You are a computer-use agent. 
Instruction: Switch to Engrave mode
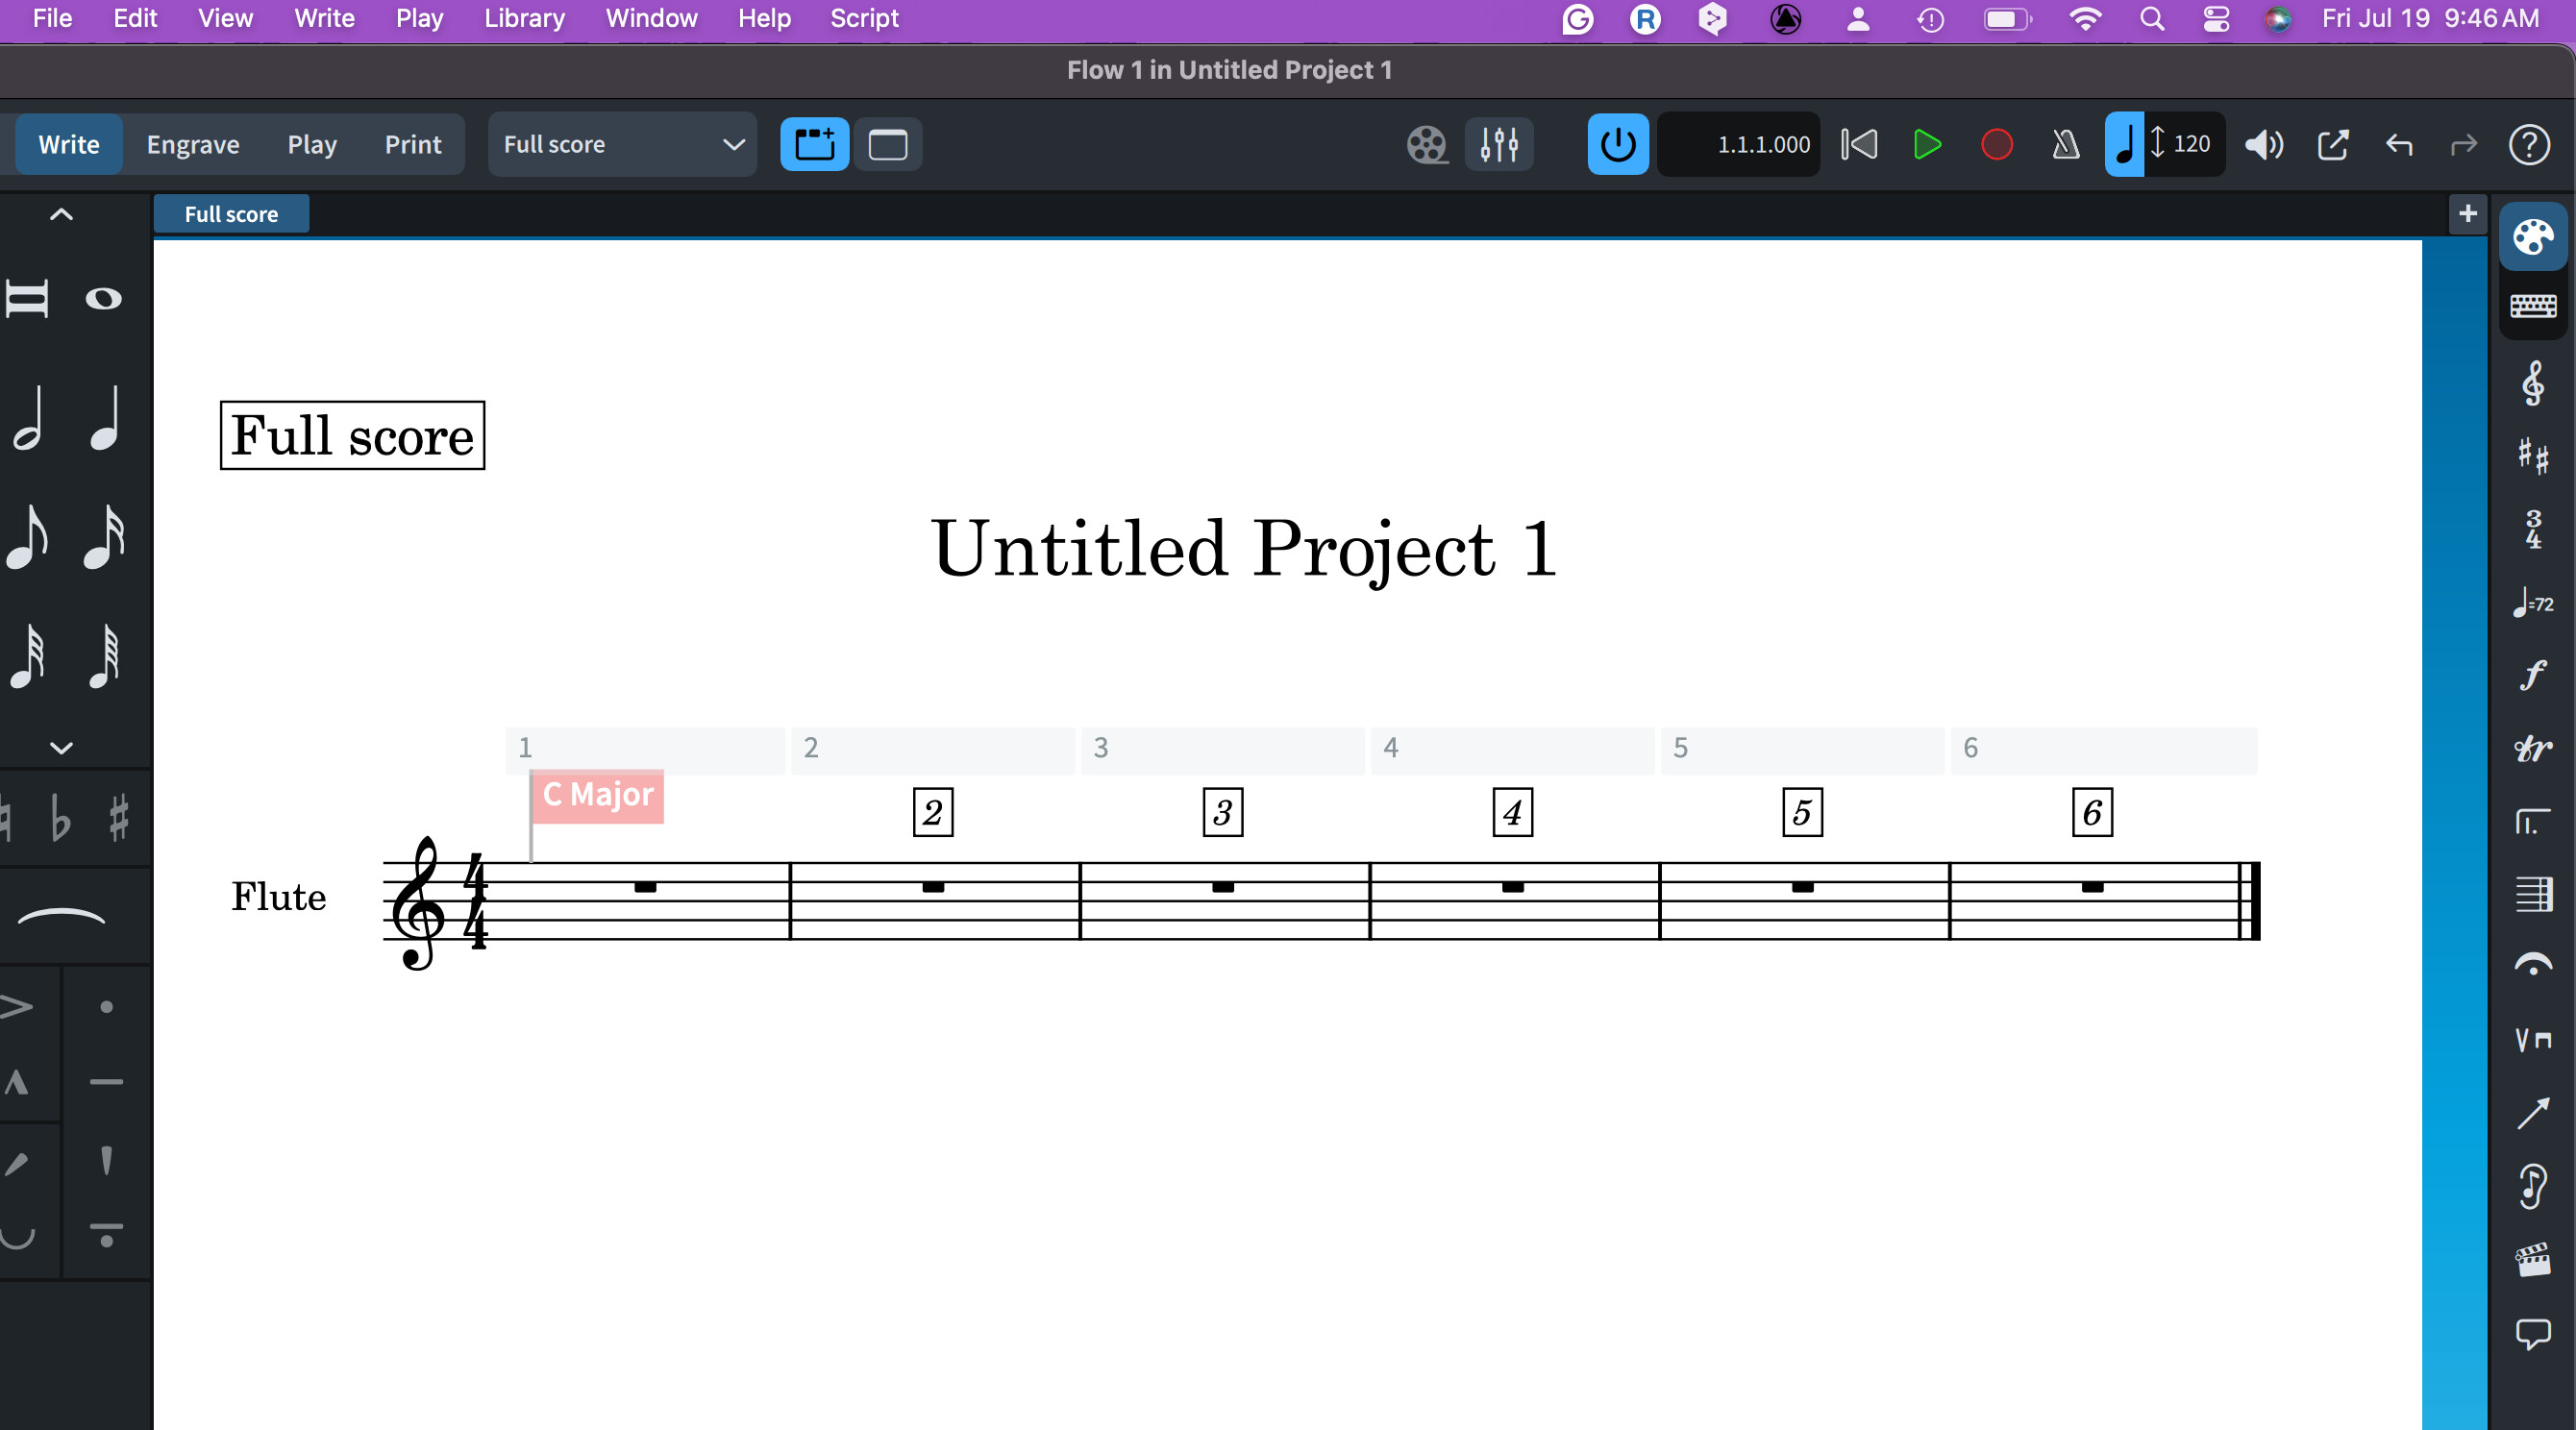(193, 145)
